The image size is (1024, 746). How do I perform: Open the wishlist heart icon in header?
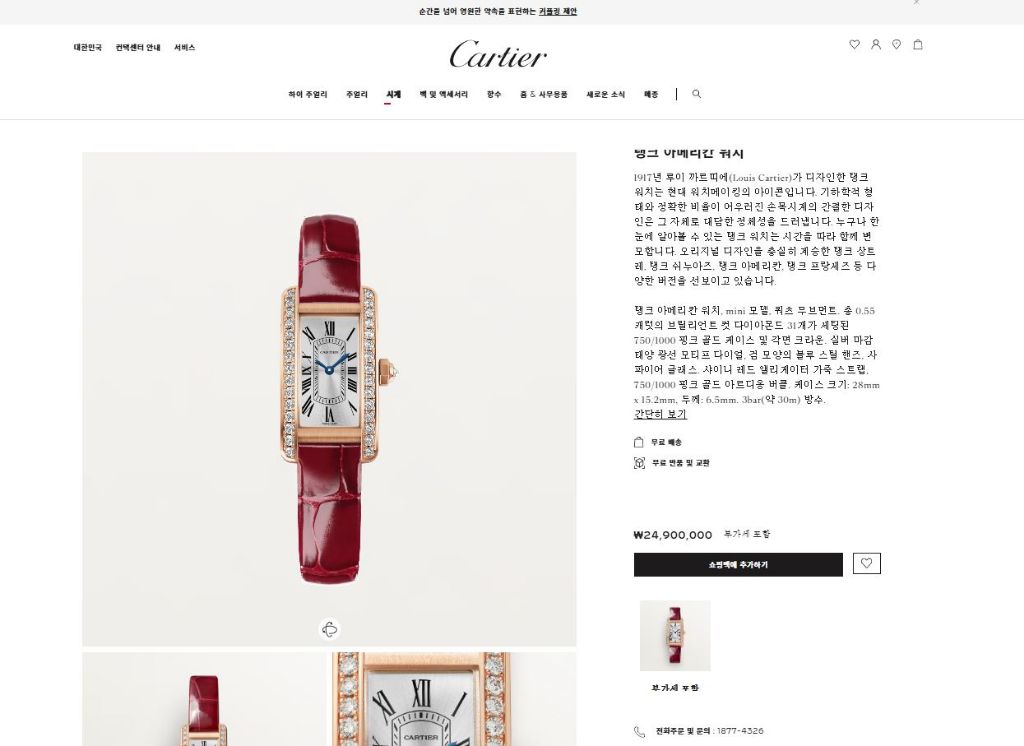pyautogui.click(x=854, y=44)
